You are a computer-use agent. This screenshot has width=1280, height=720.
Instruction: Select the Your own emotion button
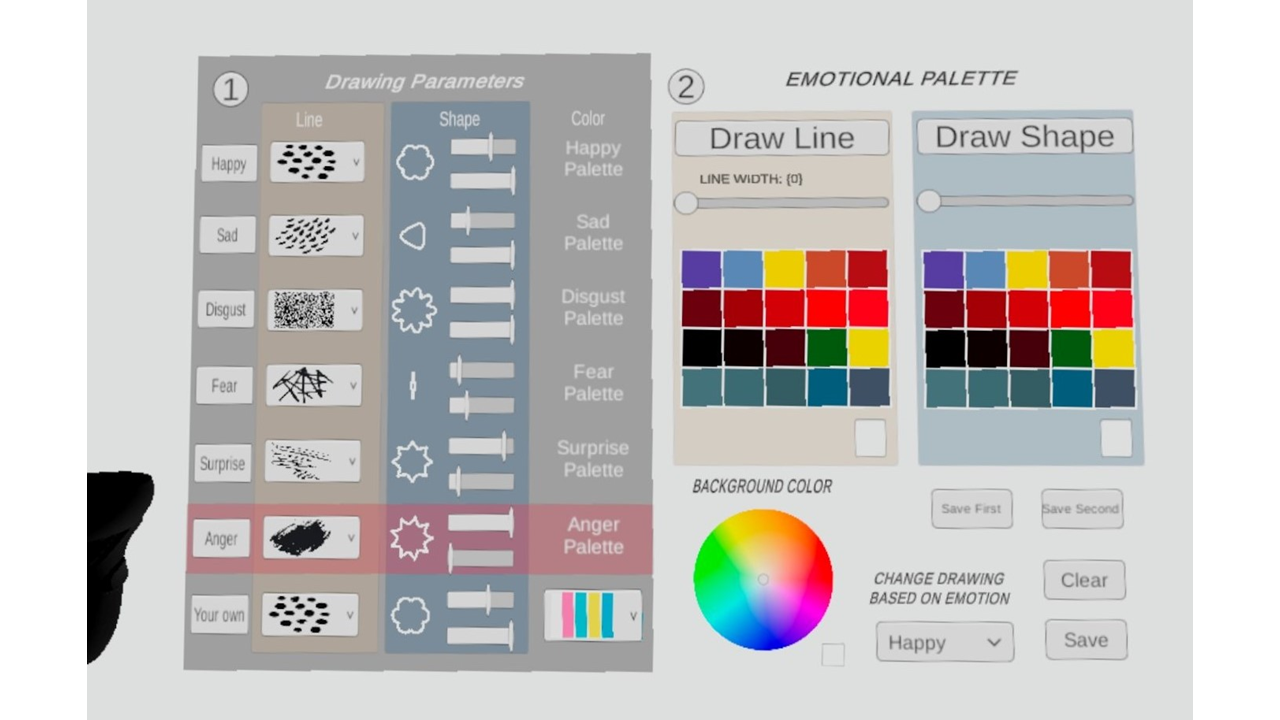[219, 615]
